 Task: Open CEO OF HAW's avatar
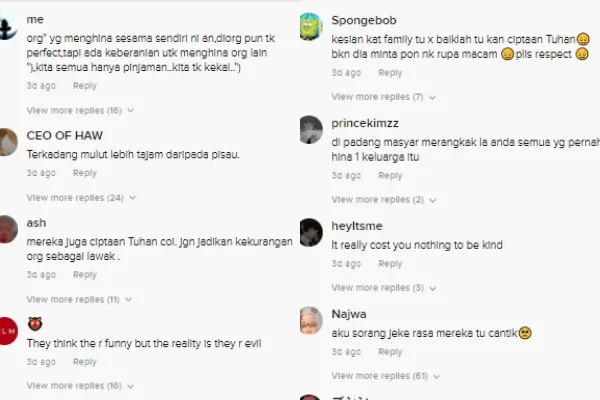pyautogui.click(x=8, y=142)
